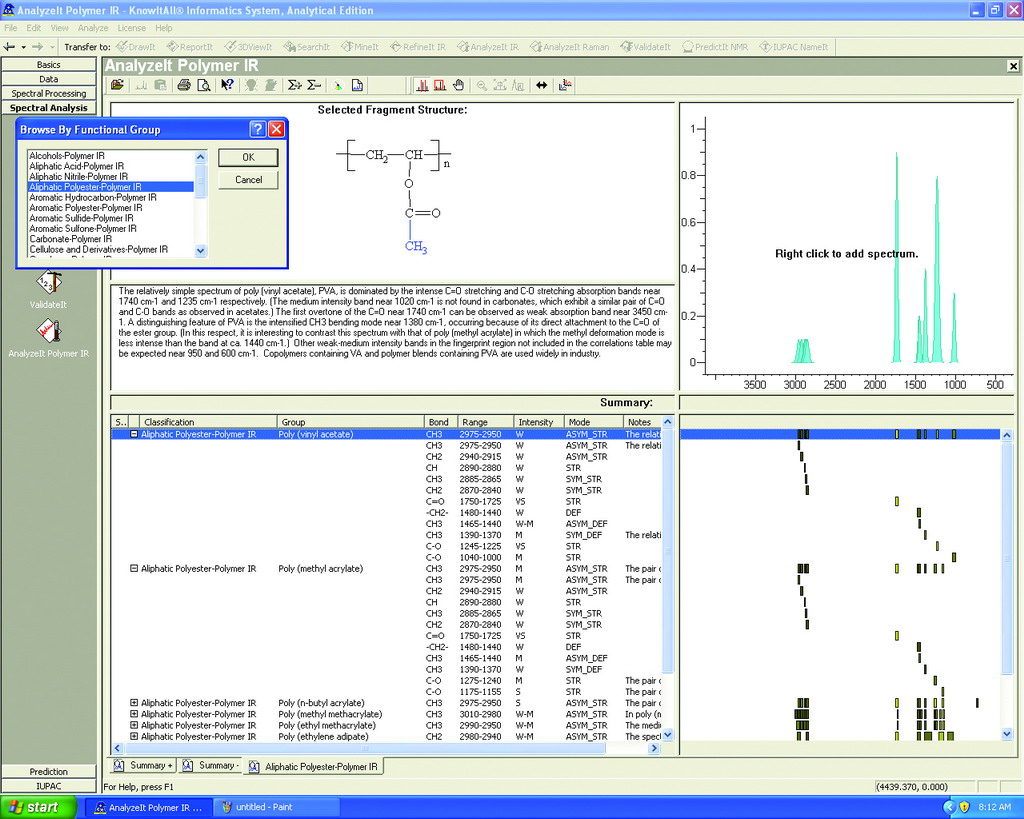The height and width of the screenshot is (819, 1024).
Task: Click Cancel in the functional group dialog
Action: click(x=248, y=180)
